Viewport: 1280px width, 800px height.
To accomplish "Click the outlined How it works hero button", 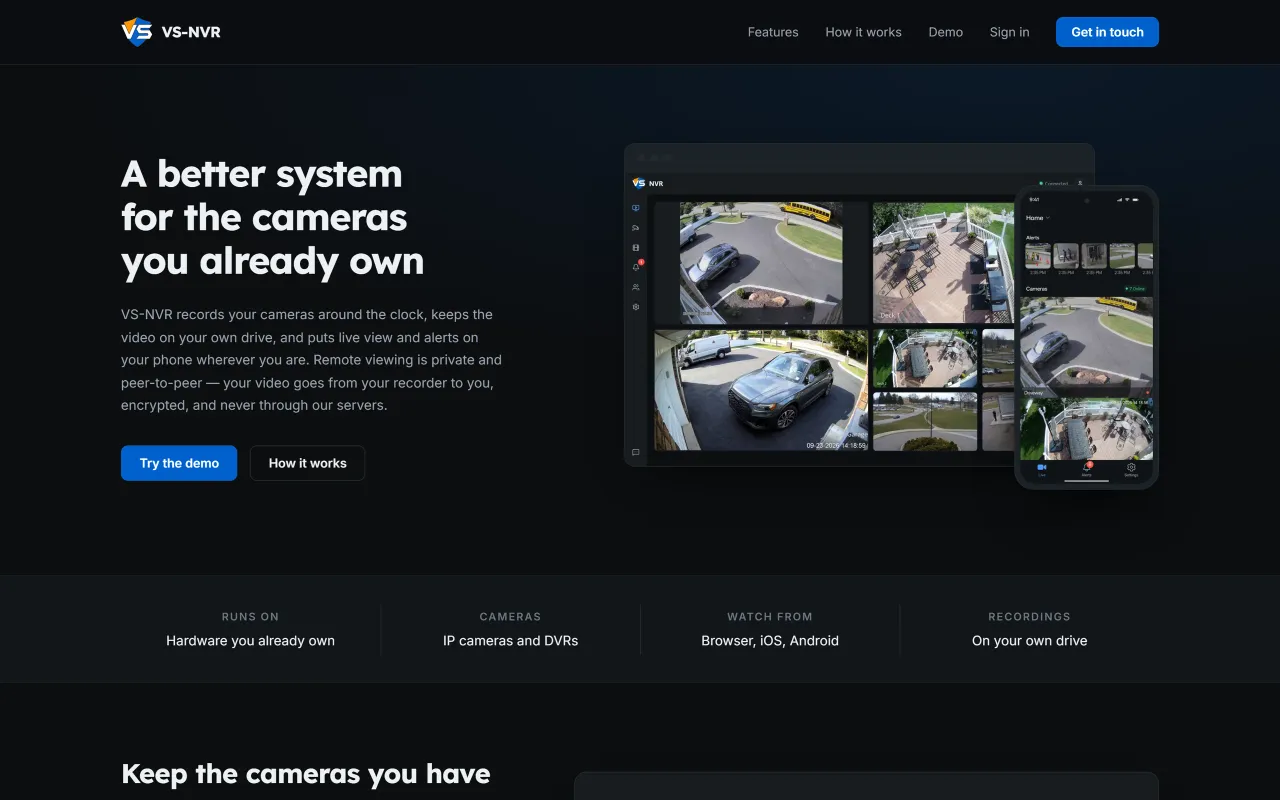I will (x=307, y=463).
